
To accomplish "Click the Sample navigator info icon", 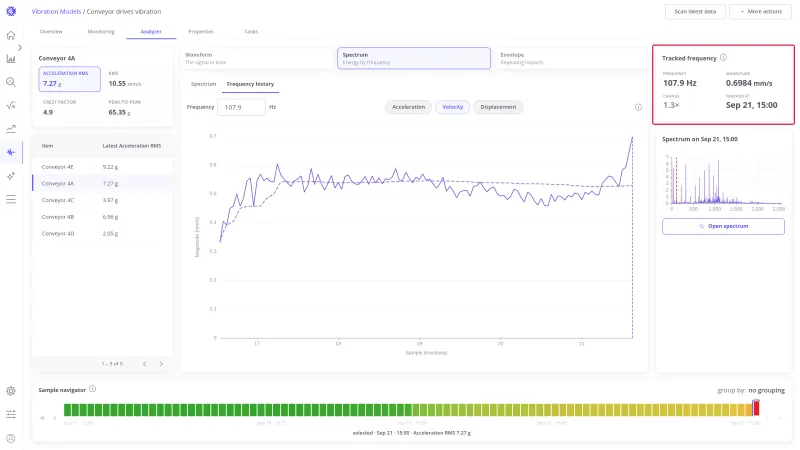I will pos(92,389).
